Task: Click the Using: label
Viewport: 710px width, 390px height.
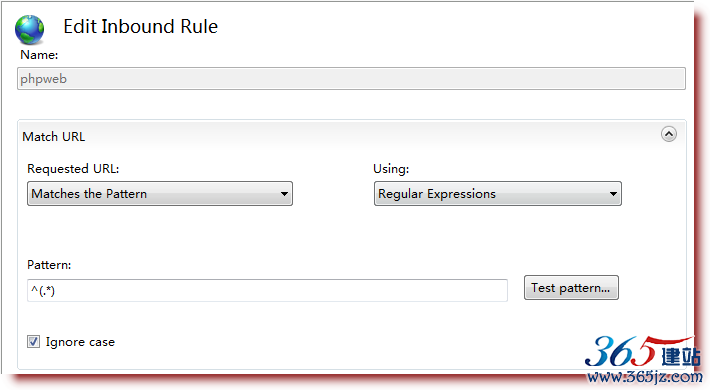Action: tap(391, 169)
